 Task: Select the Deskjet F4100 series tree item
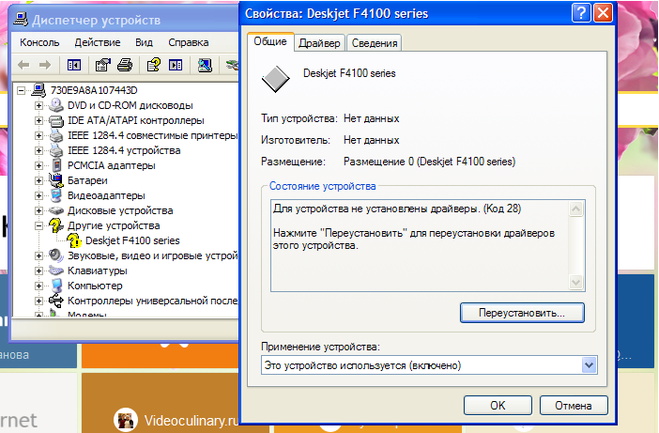[x=132, y=240]
